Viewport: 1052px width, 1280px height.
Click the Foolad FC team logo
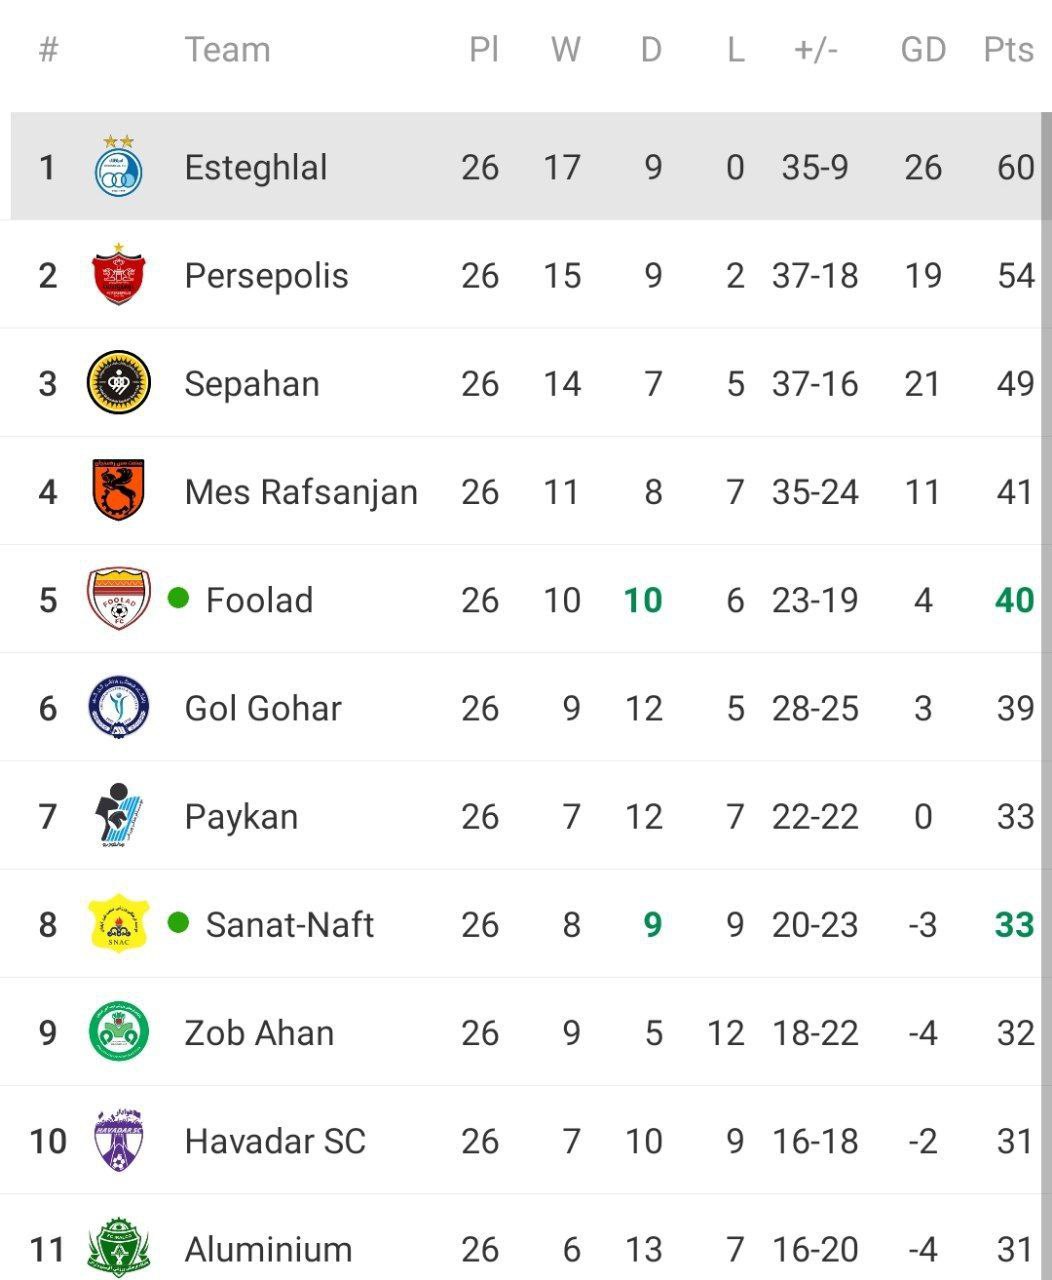(118, 598)
